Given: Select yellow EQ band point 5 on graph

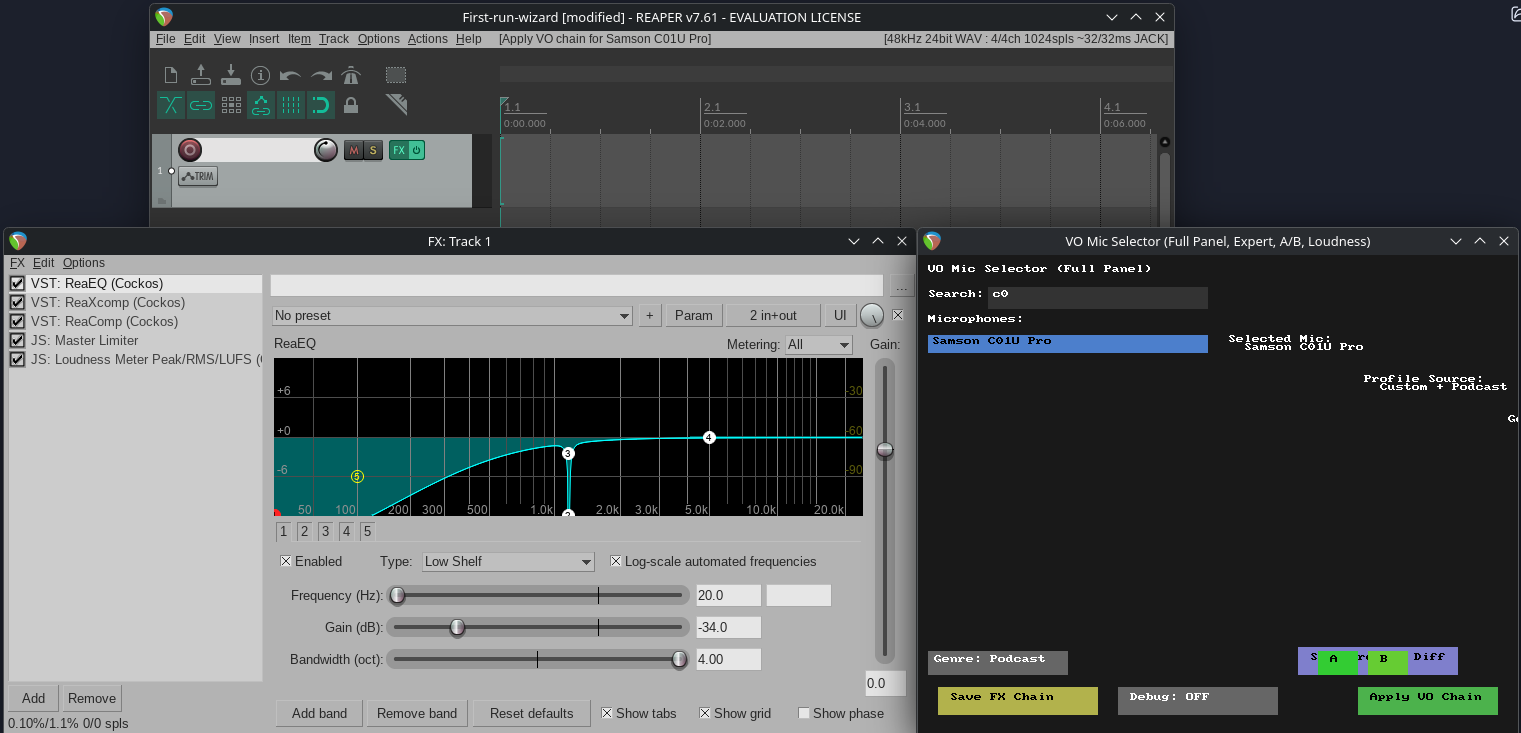Looking at the screenshot, I should pyautogui.click(x=357, y=476).
